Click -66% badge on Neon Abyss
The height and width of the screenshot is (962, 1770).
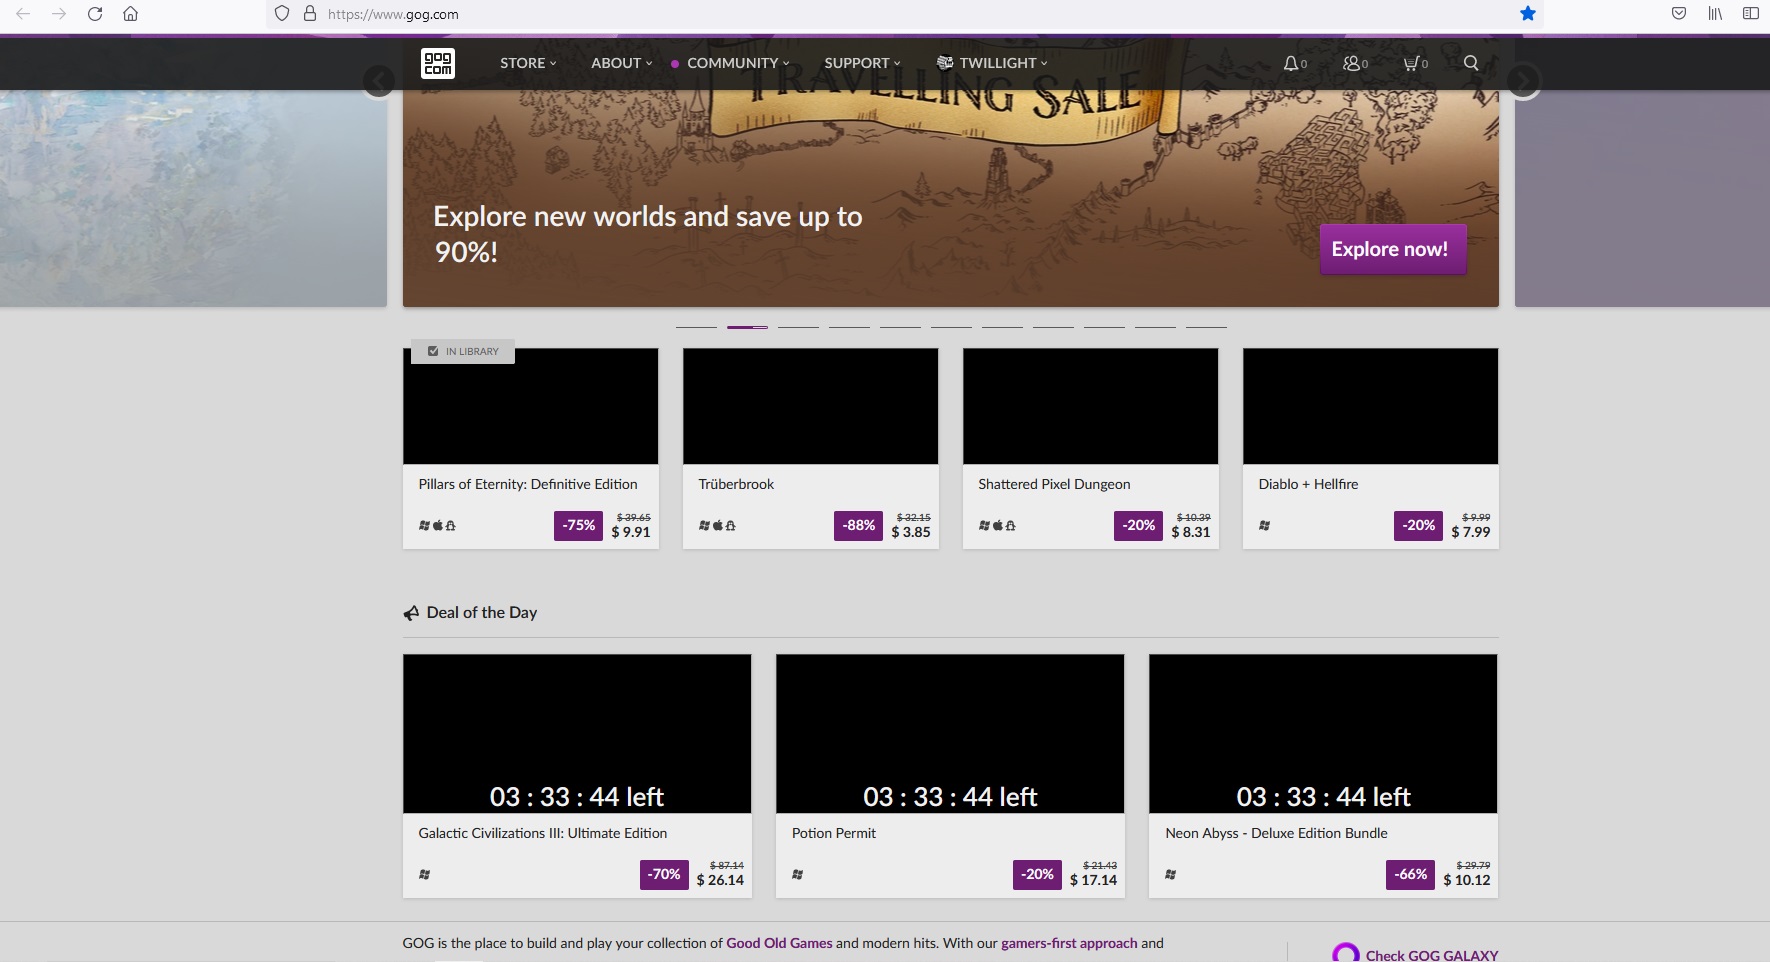click(1411, 874)
